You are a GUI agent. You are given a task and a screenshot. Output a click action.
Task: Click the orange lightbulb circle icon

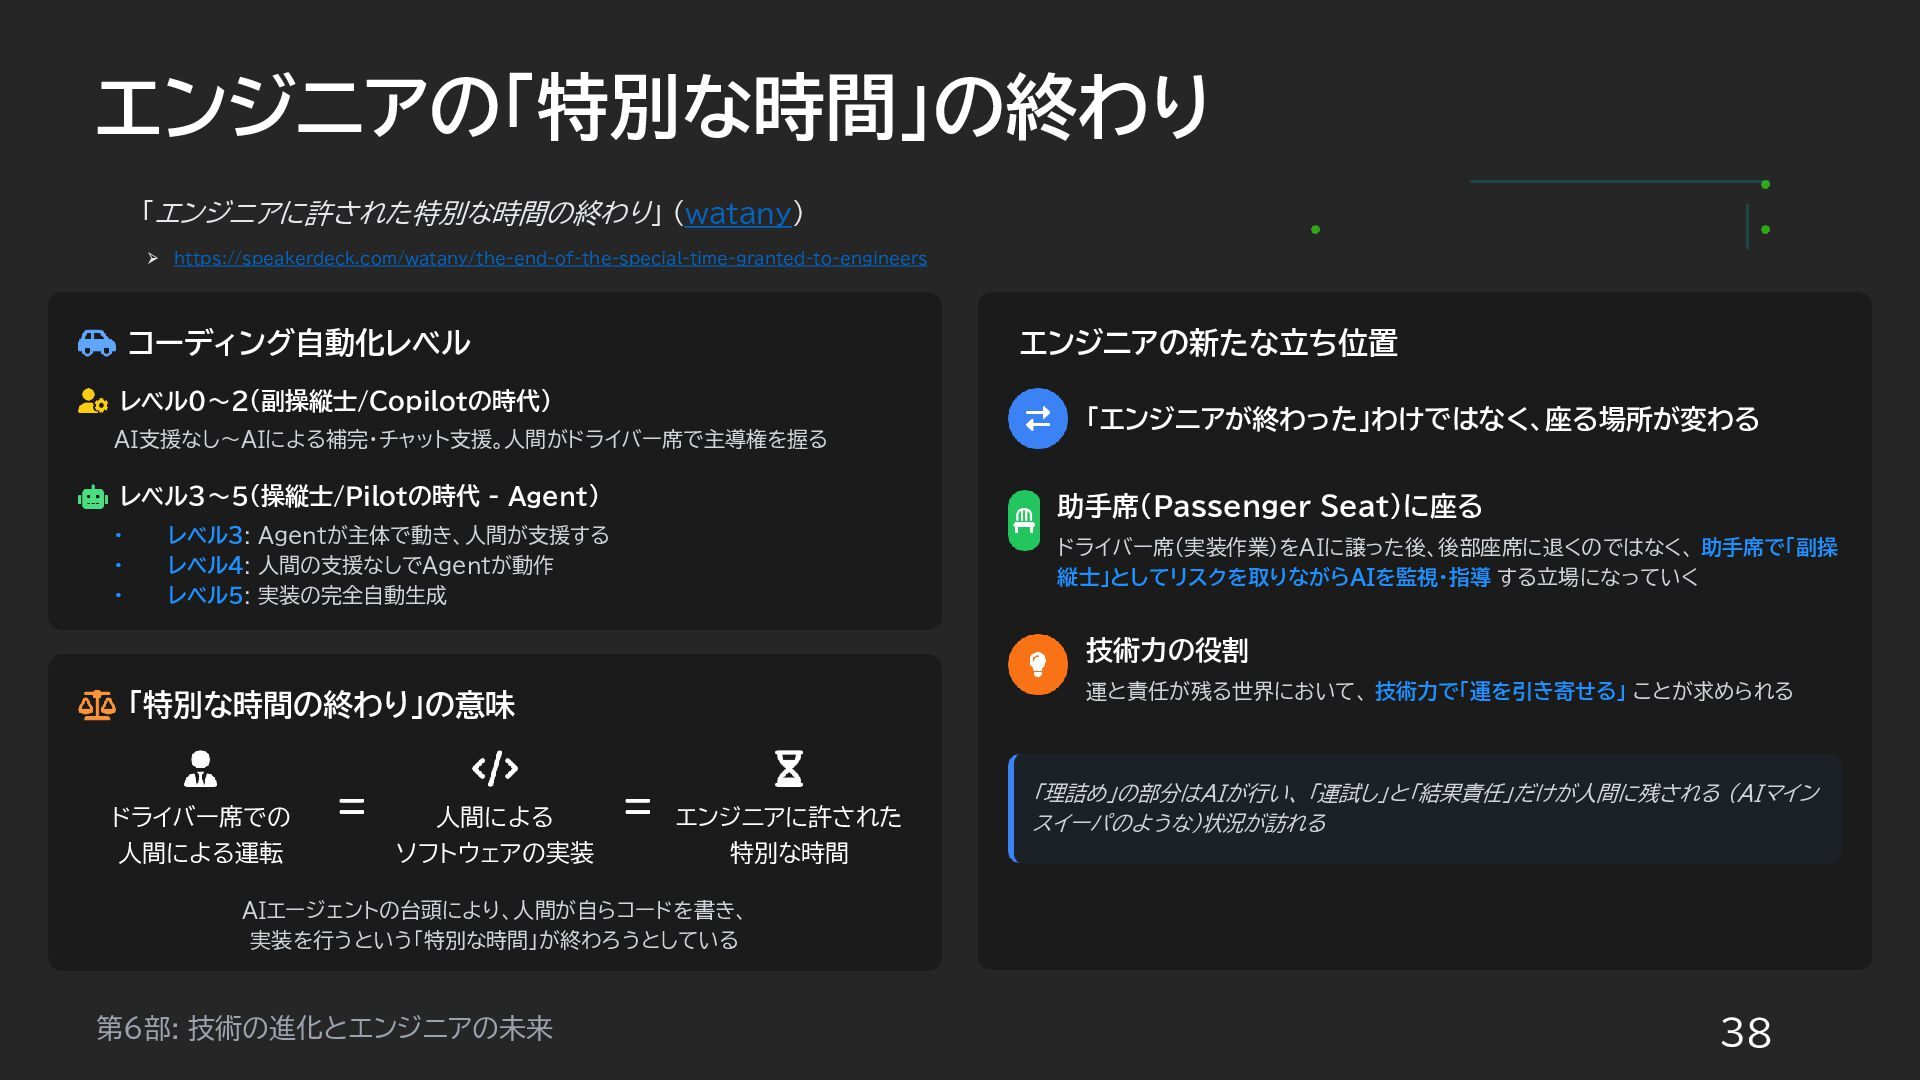[x=1037, y=664]
